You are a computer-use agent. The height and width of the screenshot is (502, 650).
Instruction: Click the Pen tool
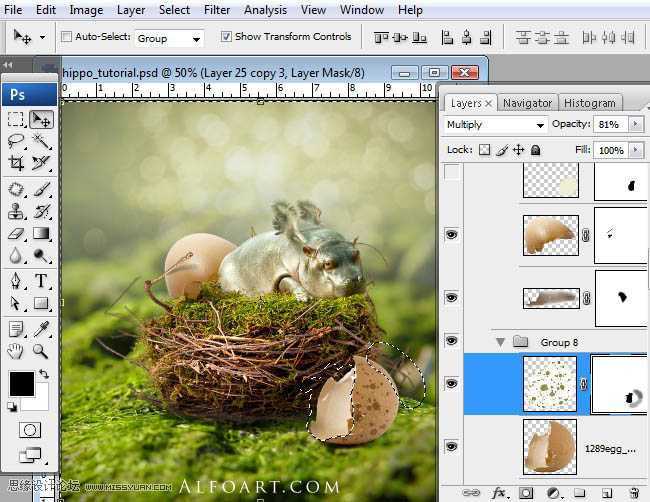point(16,281)
